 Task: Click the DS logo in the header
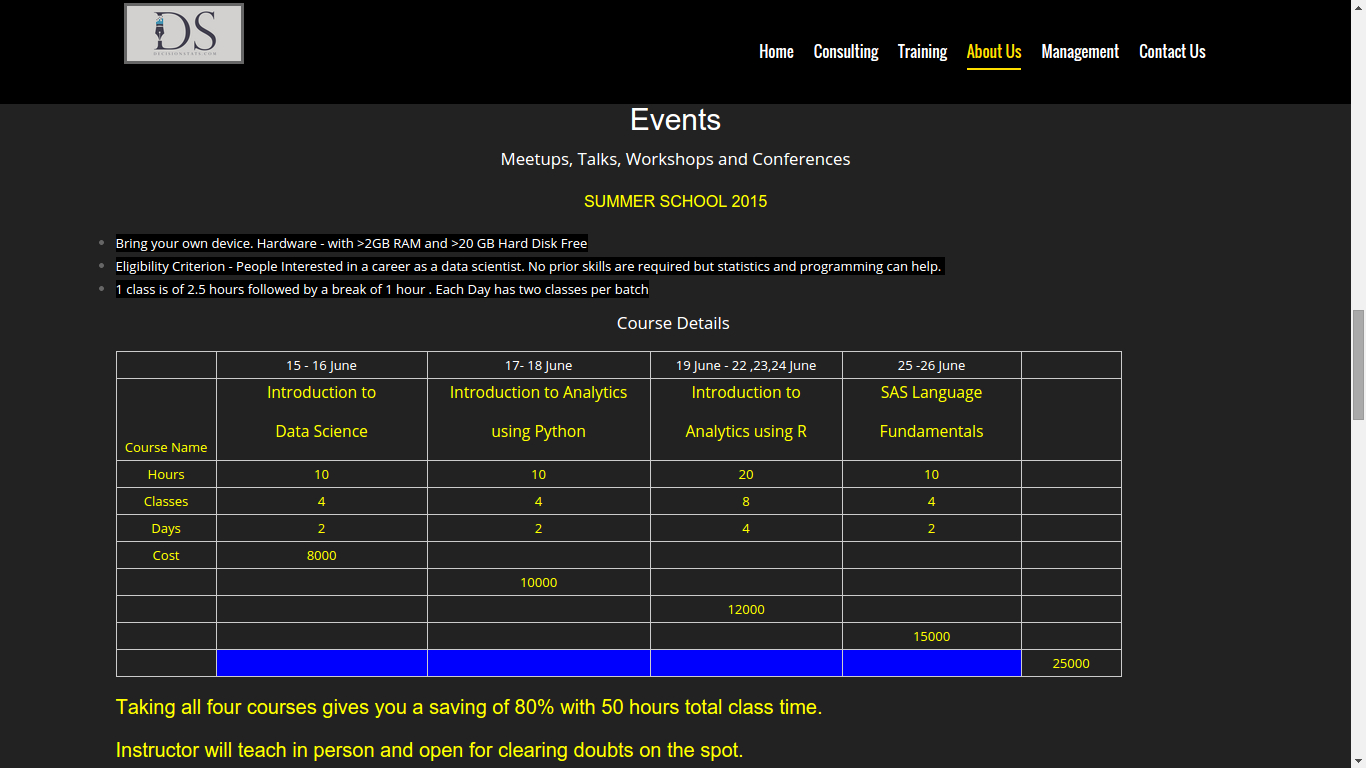(x=184, y=34)
